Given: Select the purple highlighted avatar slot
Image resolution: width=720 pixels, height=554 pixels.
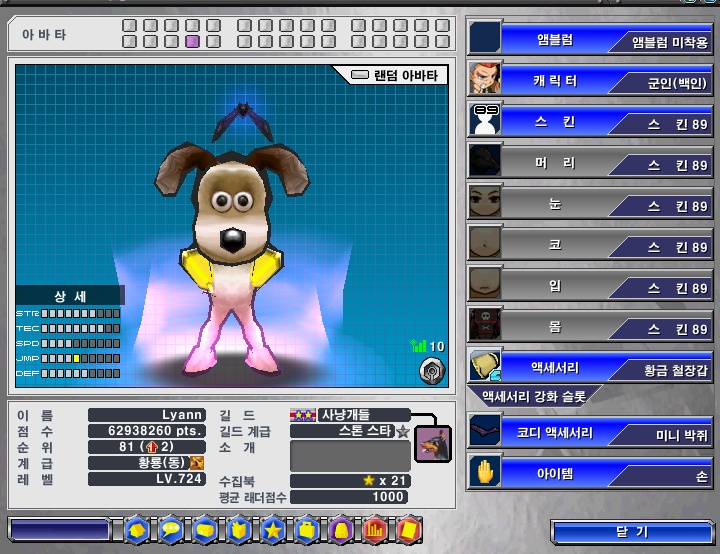Looking at the screenshot, I should pos(192,42).
